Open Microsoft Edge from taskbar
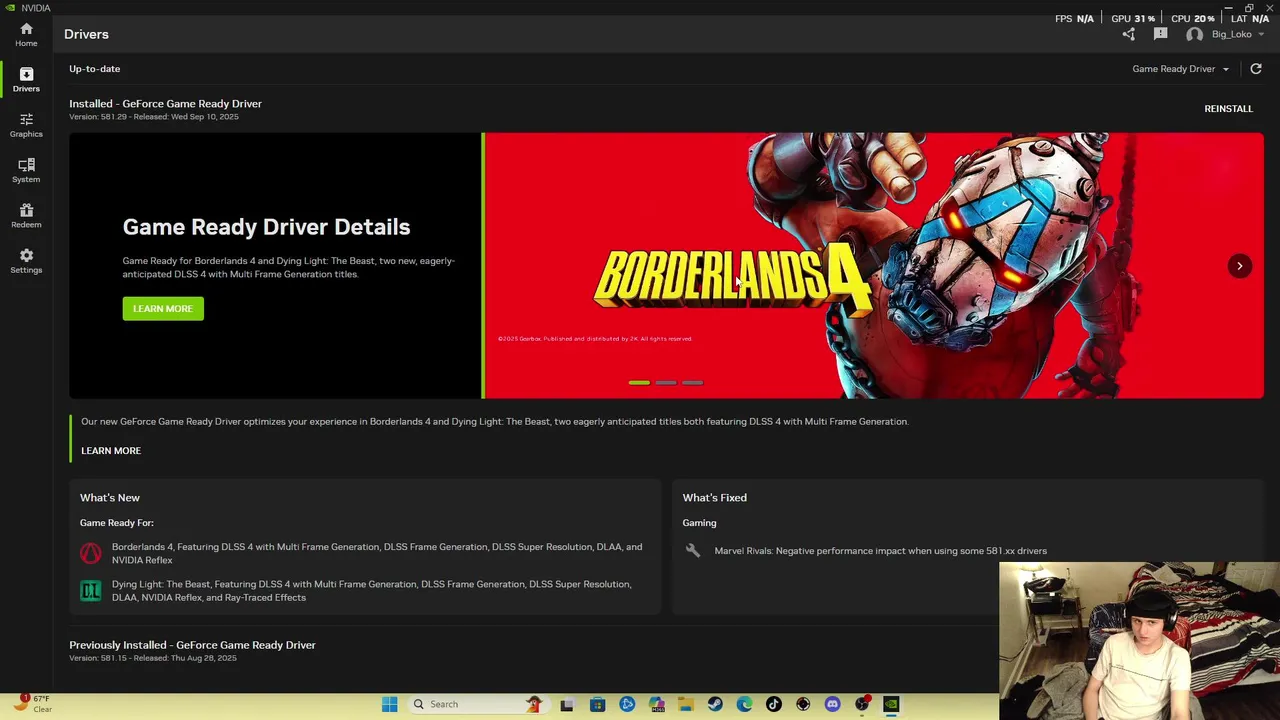1280x720 pixels. point(744,704)
